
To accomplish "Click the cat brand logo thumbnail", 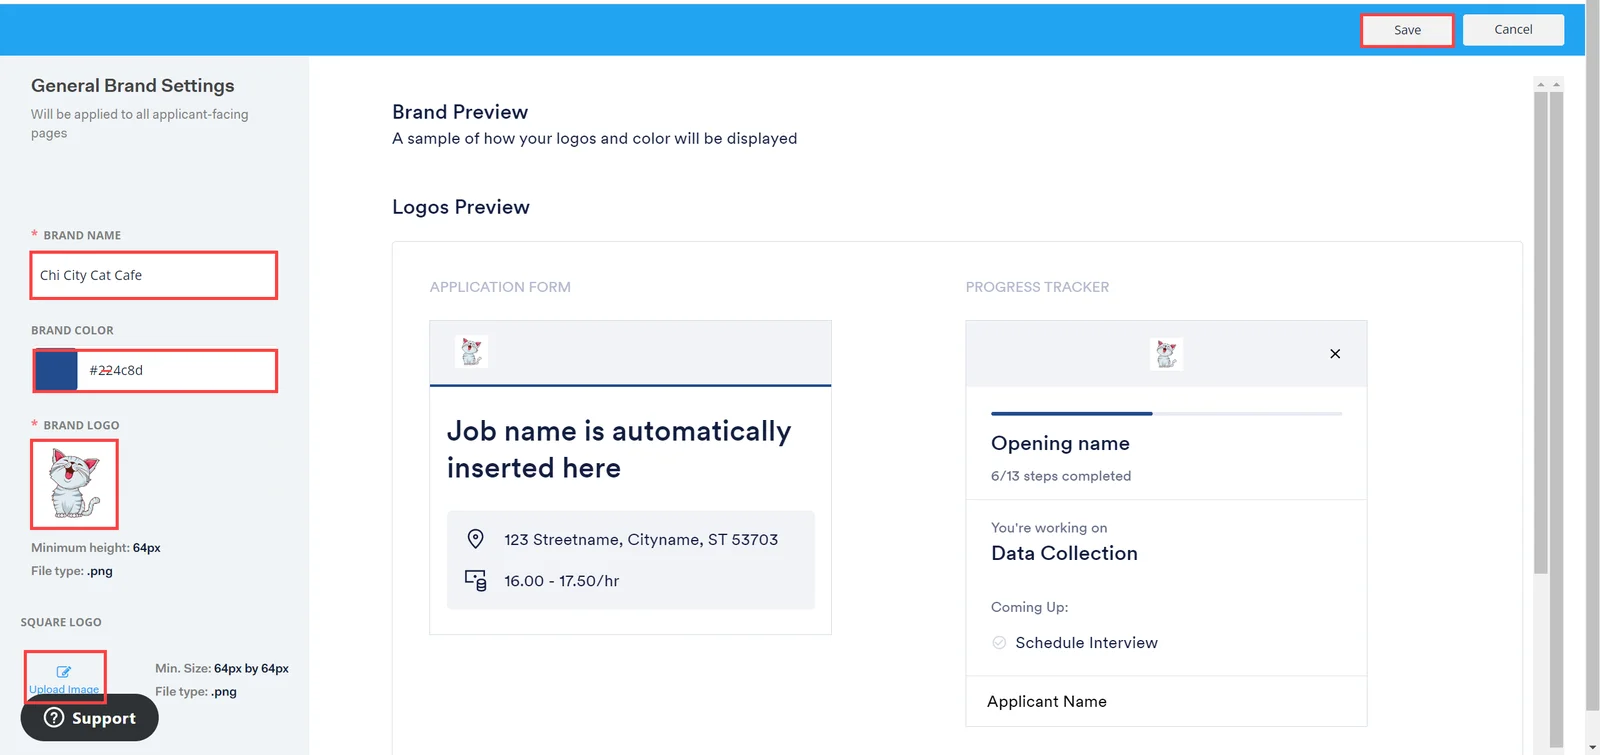I will [x=75, y=484].
